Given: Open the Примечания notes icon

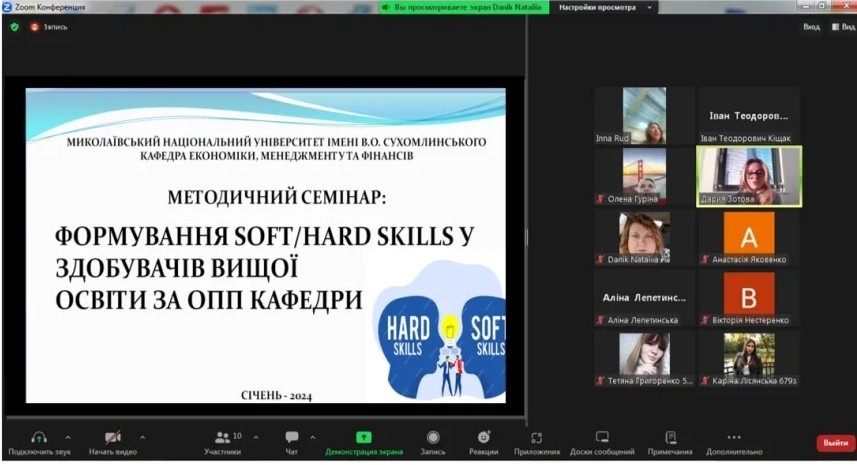Looking at the screenshot, I should click(670, 438).
